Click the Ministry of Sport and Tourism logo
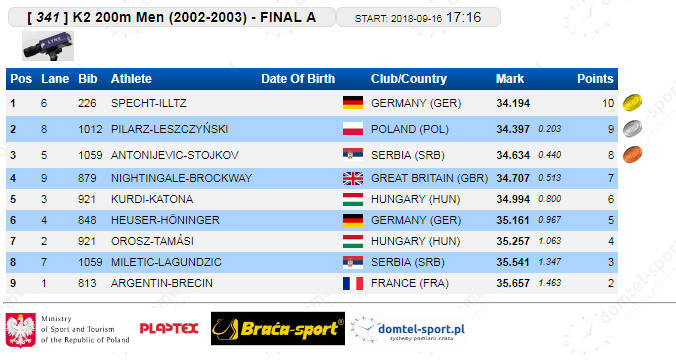Screen dimensions: 676x360 click(67, 330)
